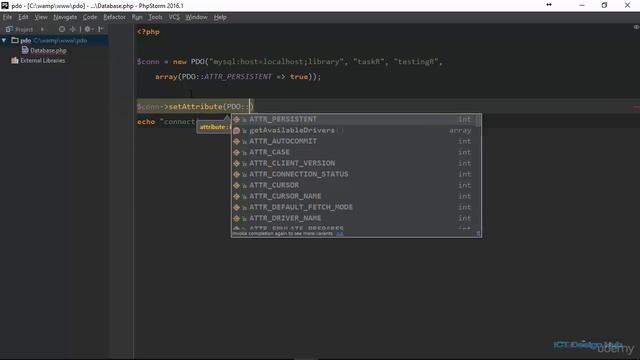Click the External Libraries icon
This screenshot has height=360, width=640.
(15, 60)
